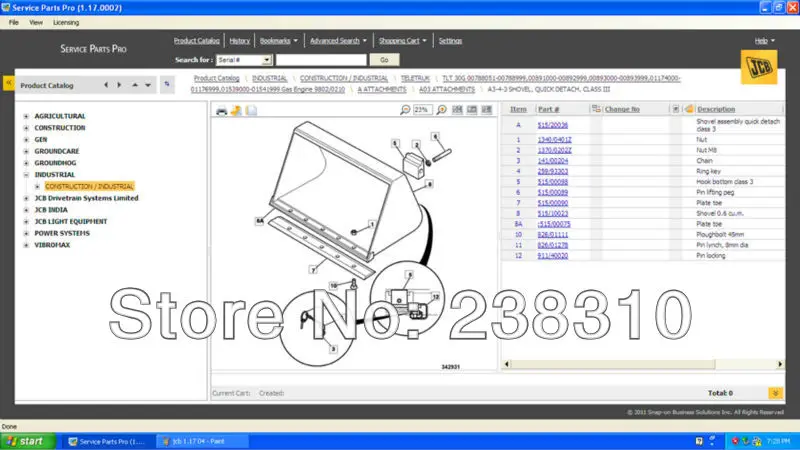Click the third layout view icon
800x450 pixels.
tap(487, 110)
